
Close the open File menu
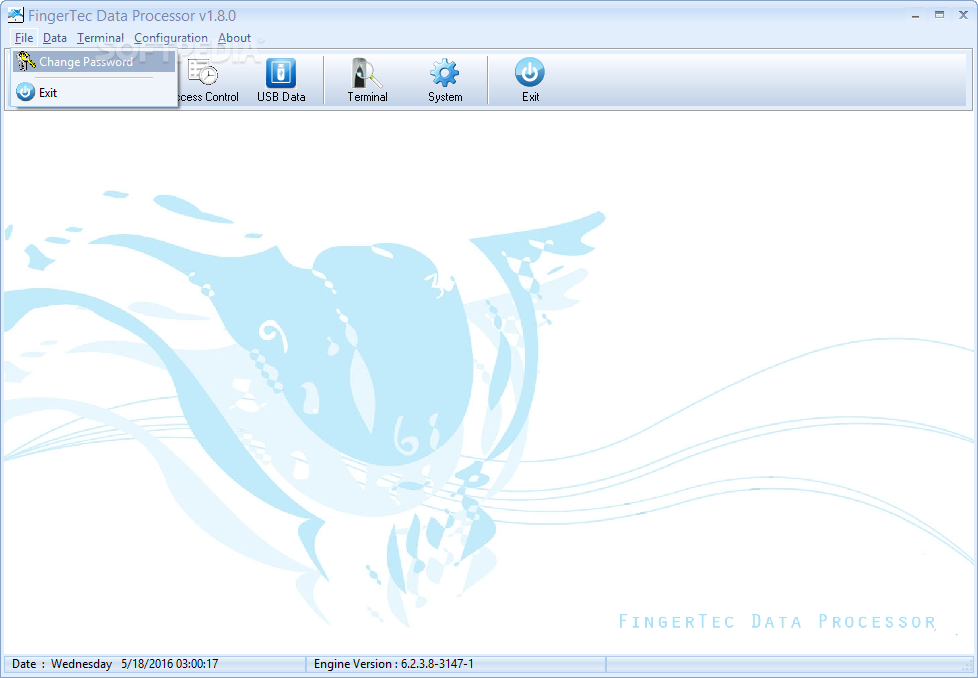(x=24, y=38)
